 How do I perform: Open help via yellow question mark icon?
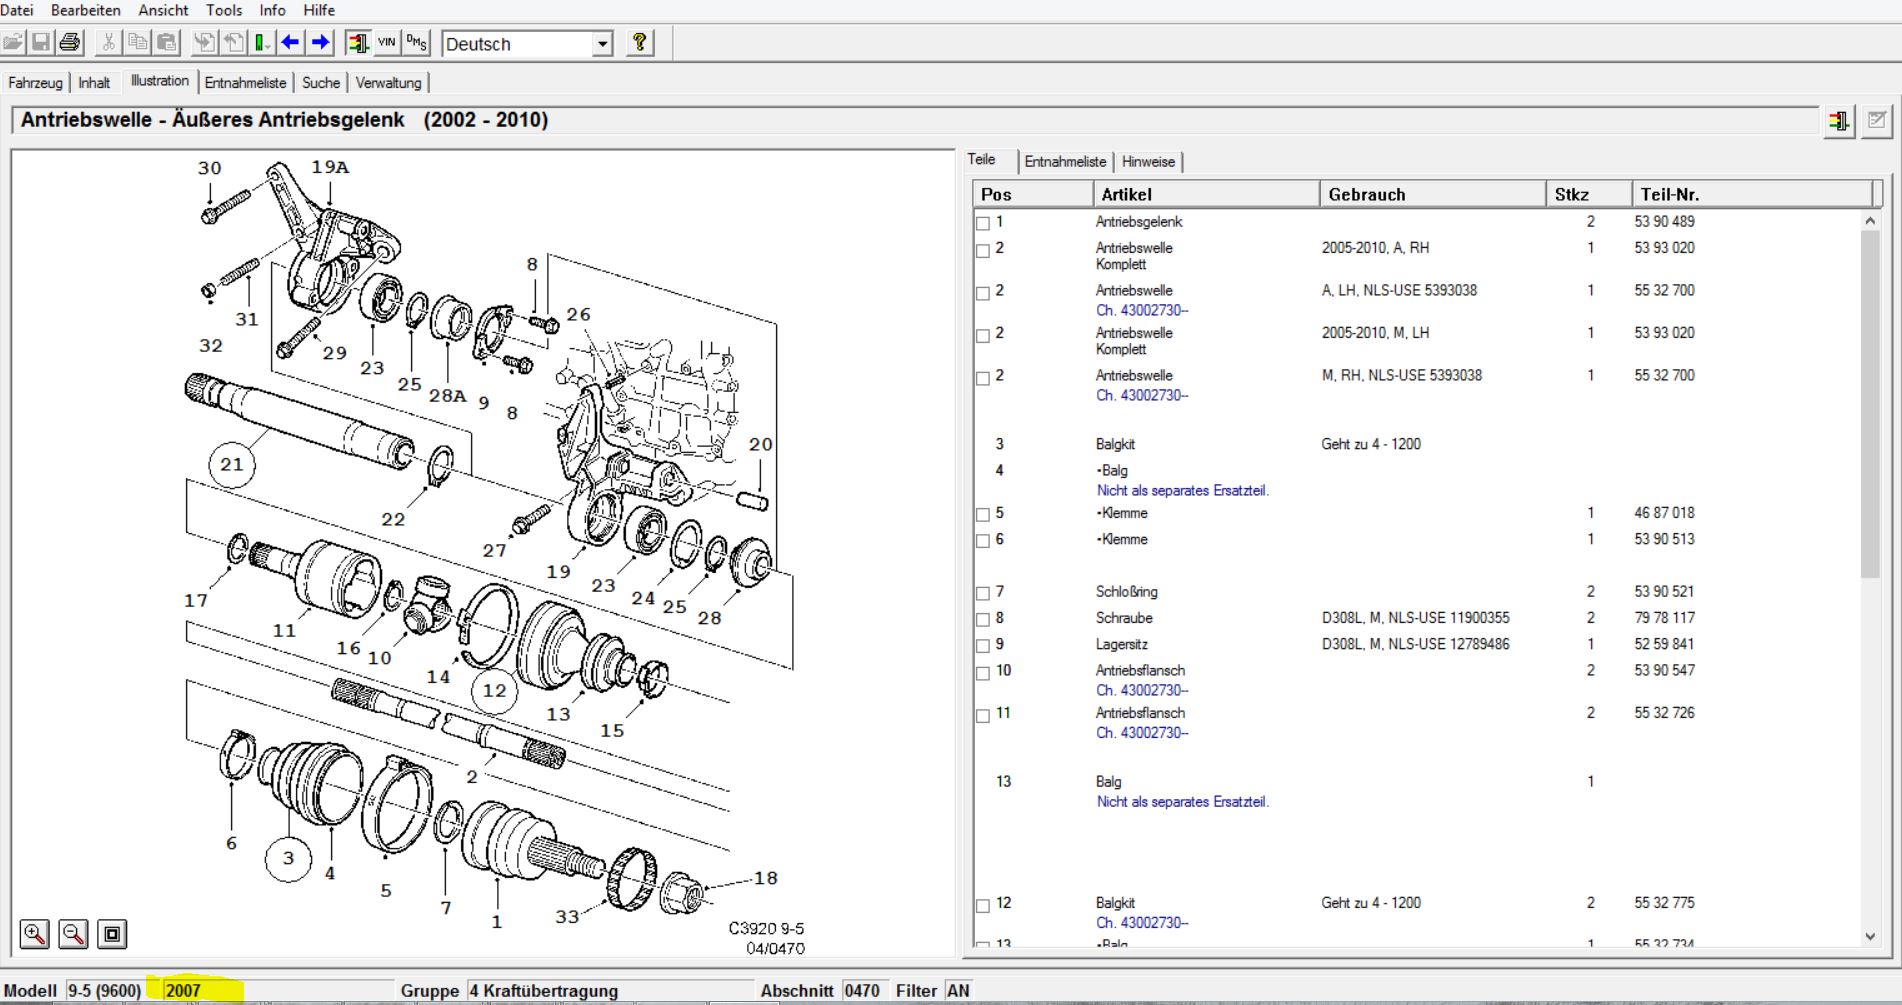coord(639,43)
